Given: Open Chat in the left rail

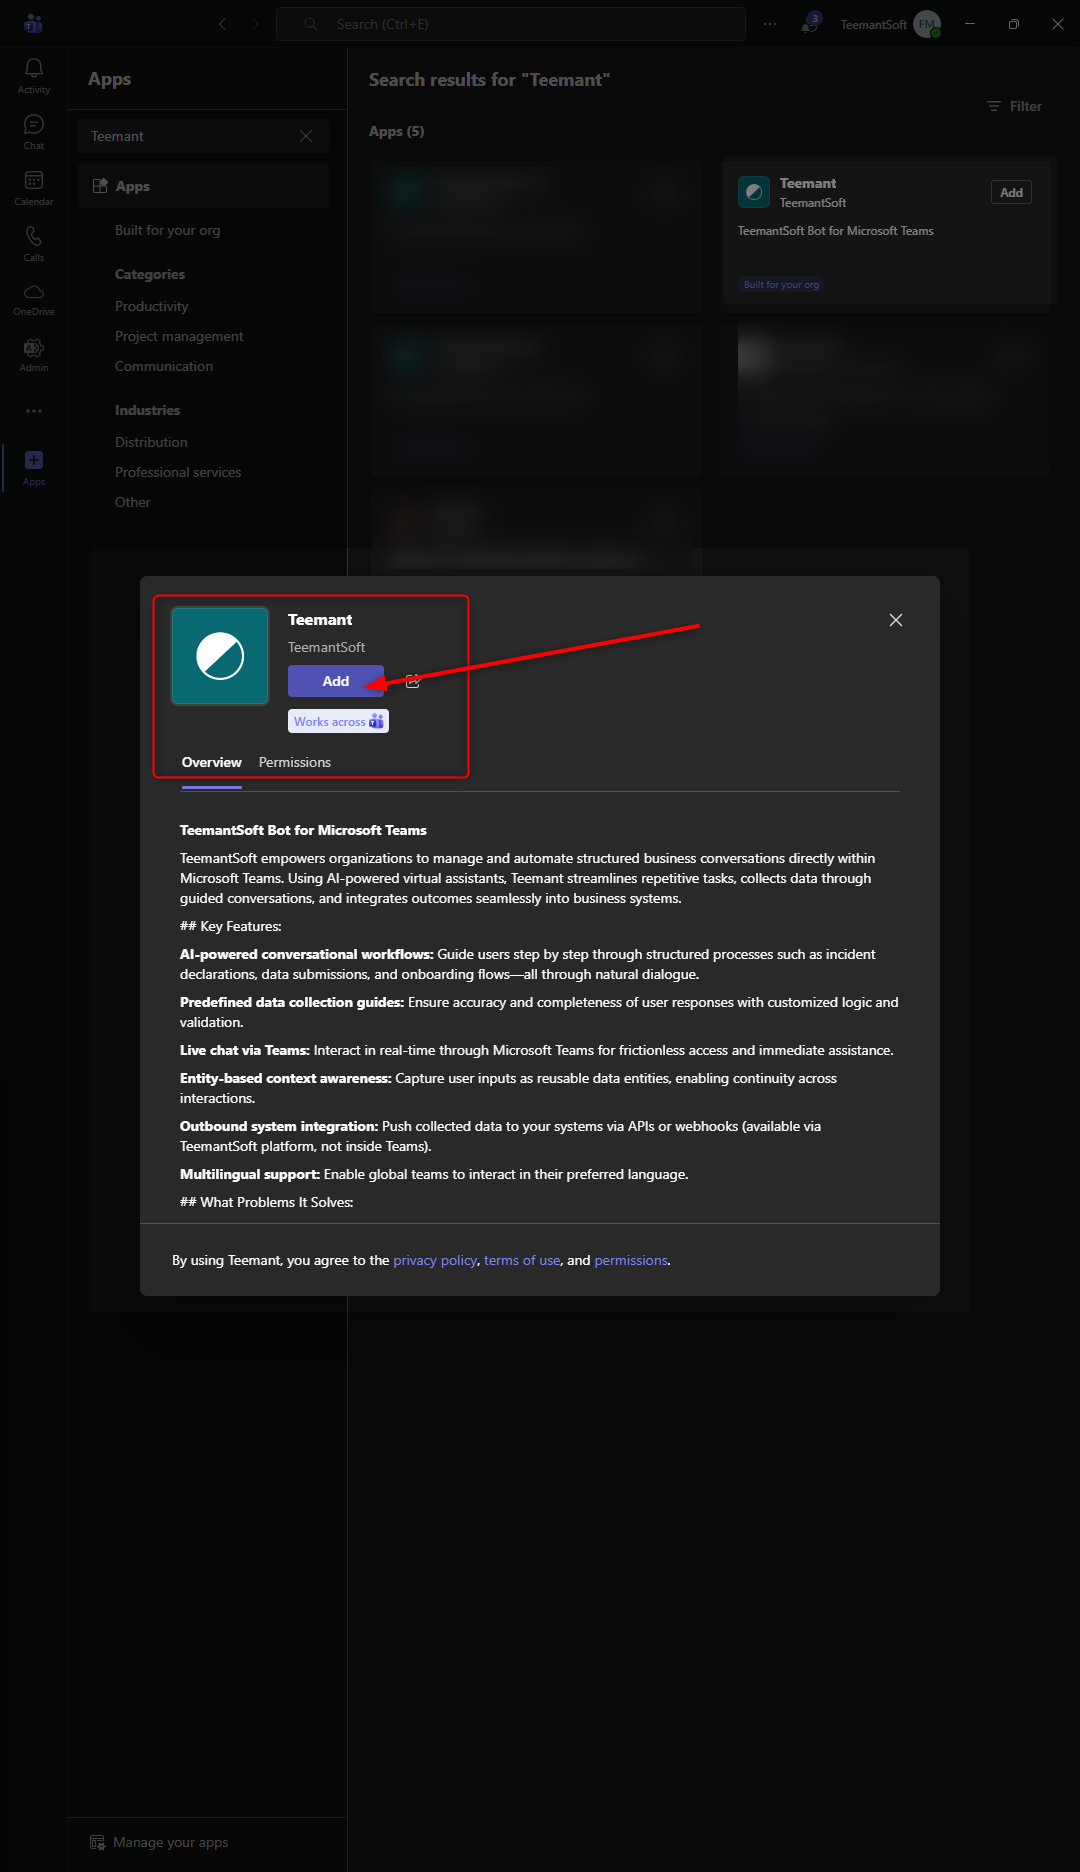Looking at the screenshot, I should point(33,131).
